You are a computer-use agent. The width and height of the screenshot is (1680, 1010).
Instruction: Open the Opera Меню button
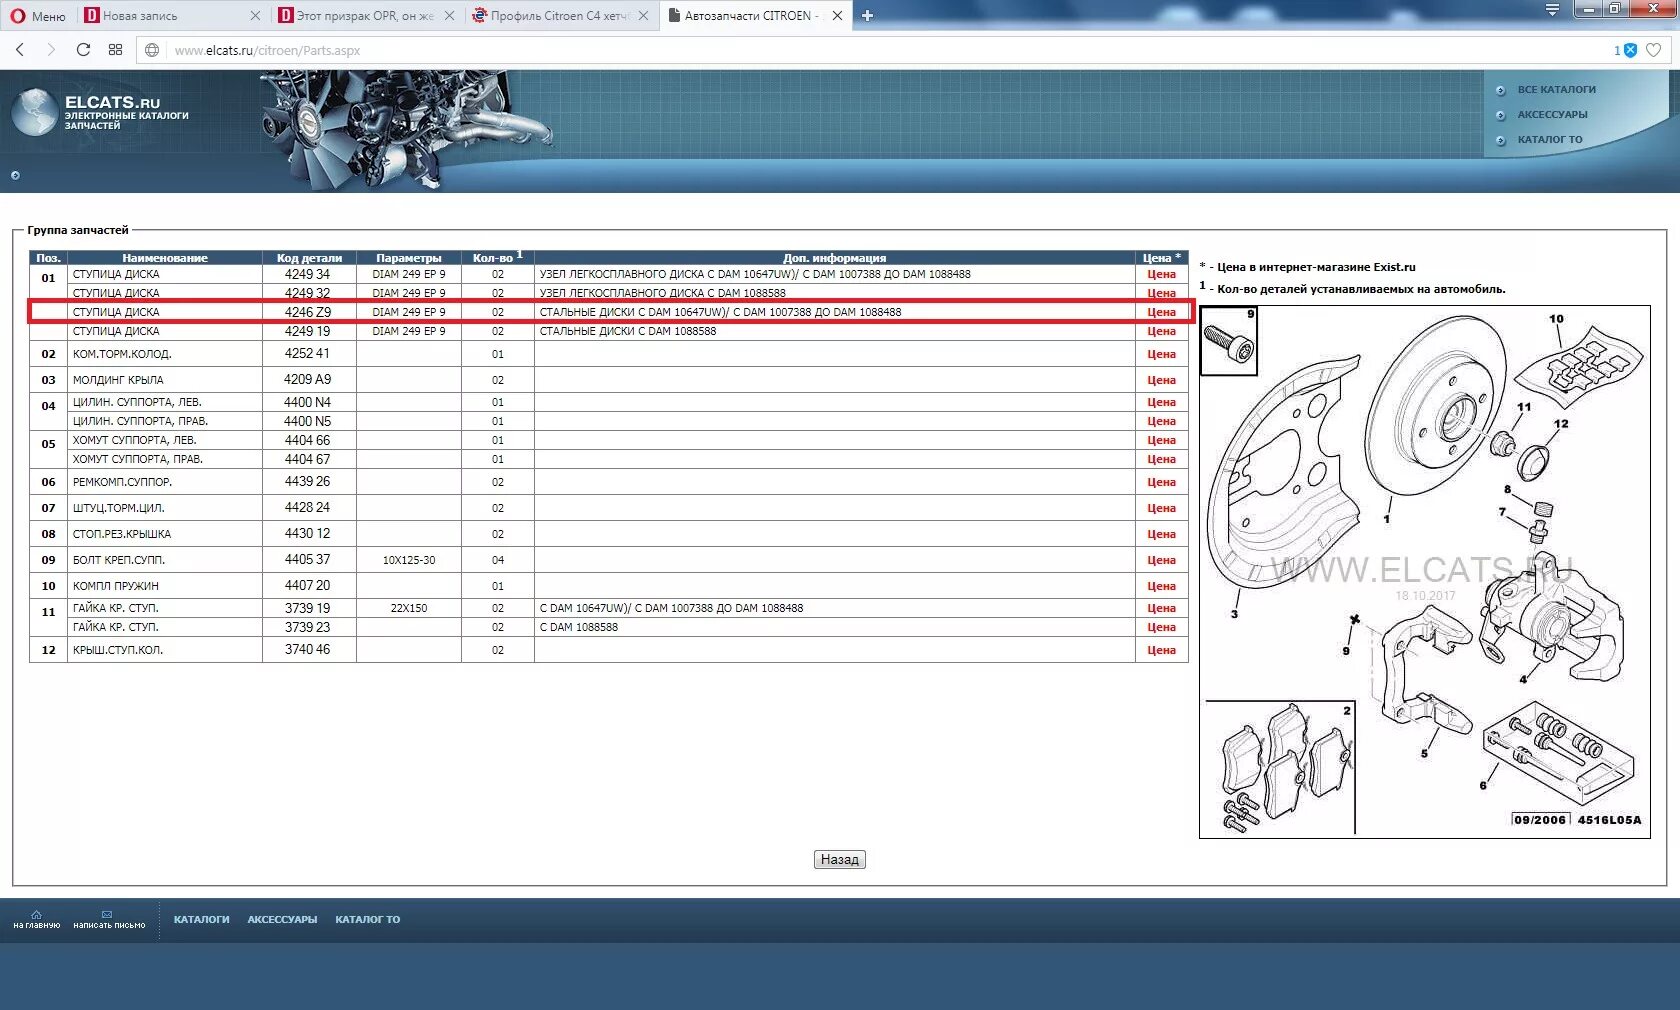pos(38,16)
